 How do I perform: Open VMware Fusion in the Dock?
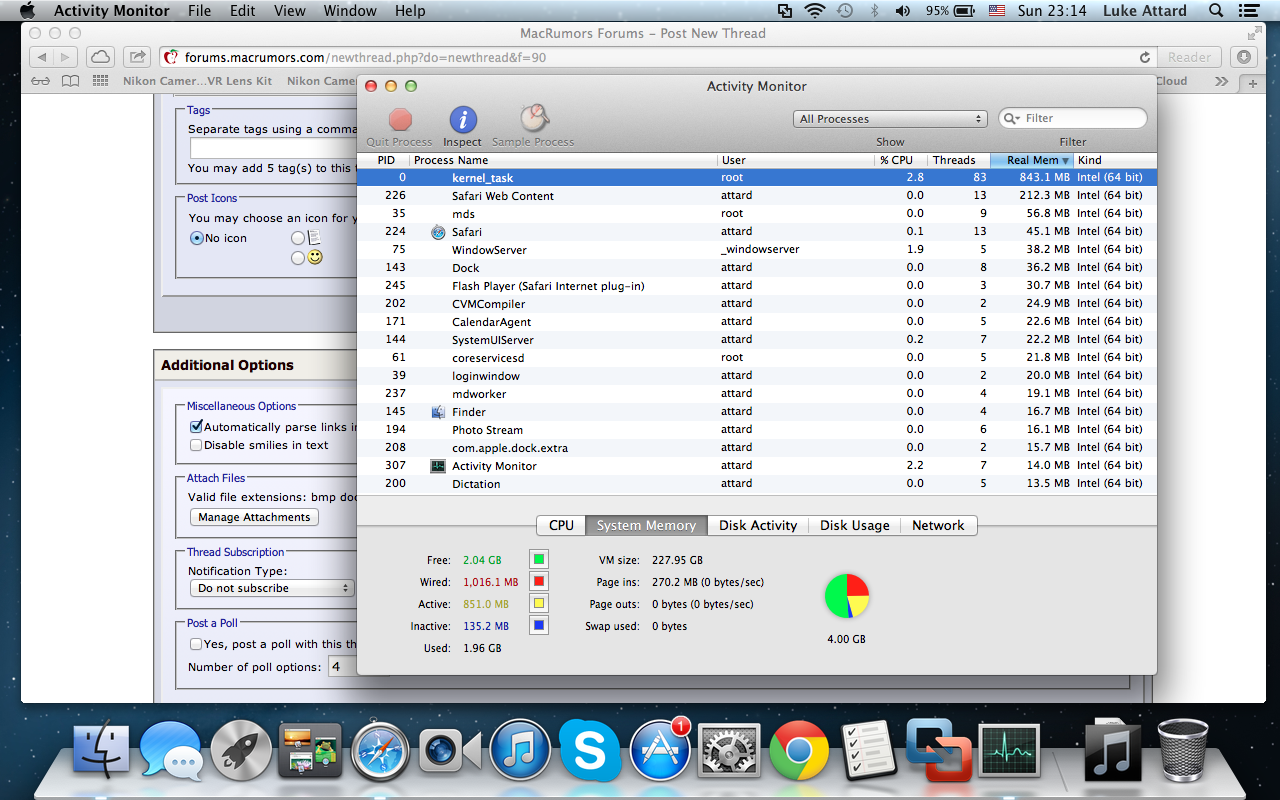pyautogui.click(x=938, y=750)
